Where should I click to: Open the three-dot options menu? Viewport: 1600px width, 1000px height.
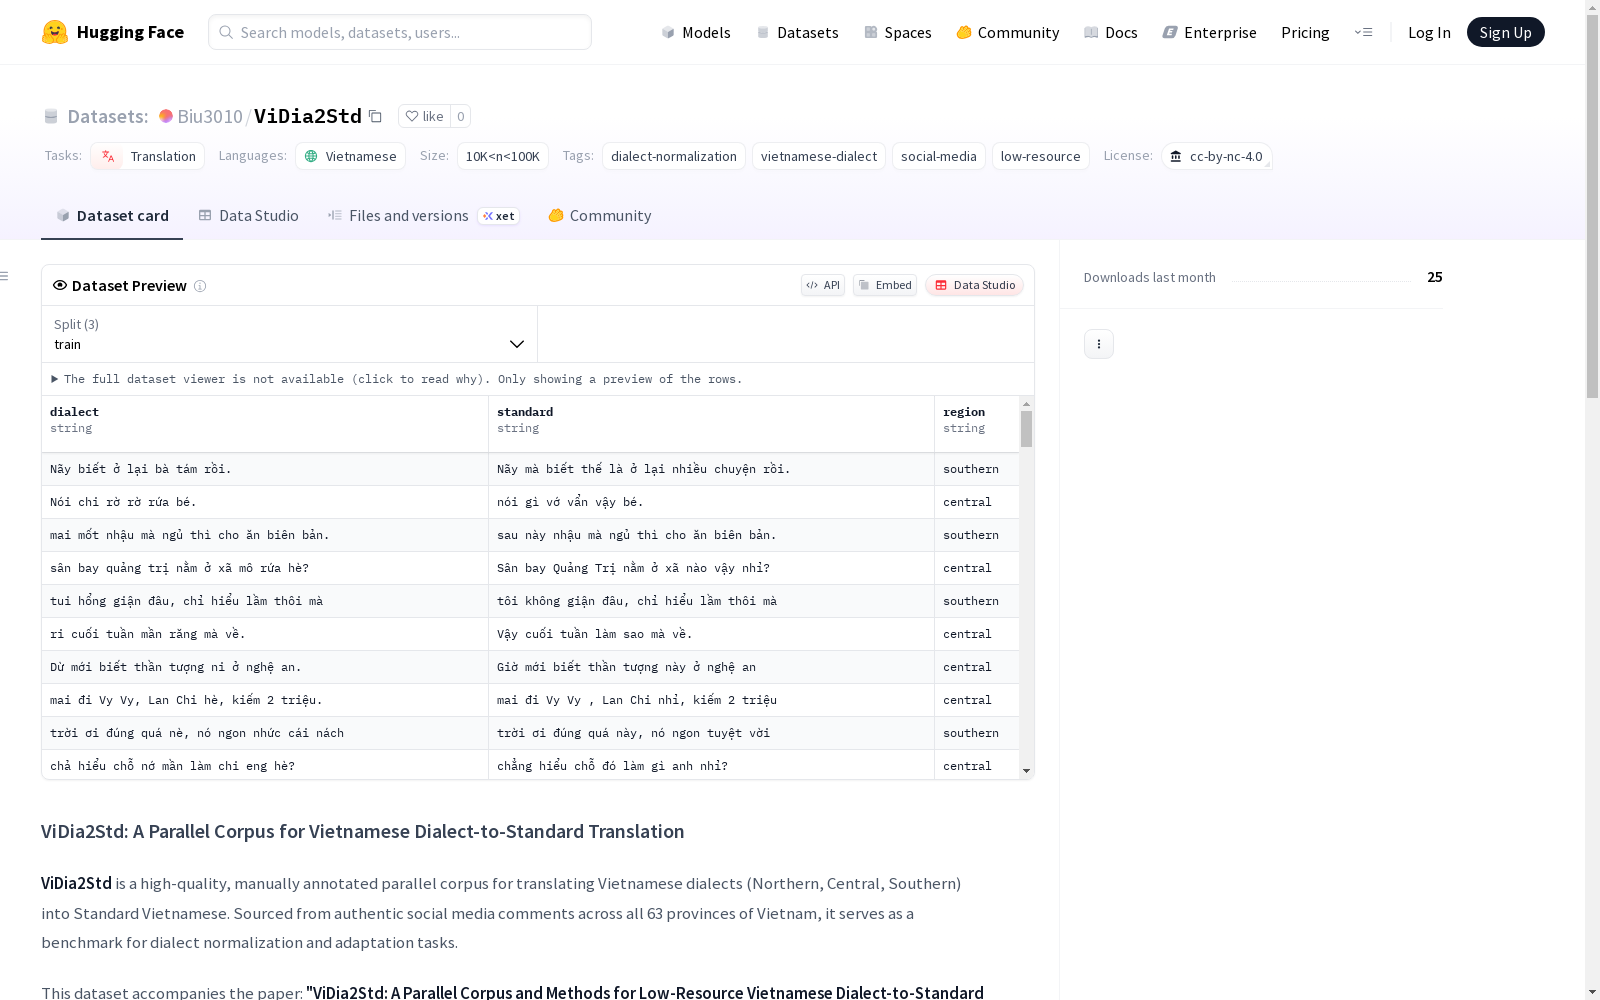coord(1098,344)
